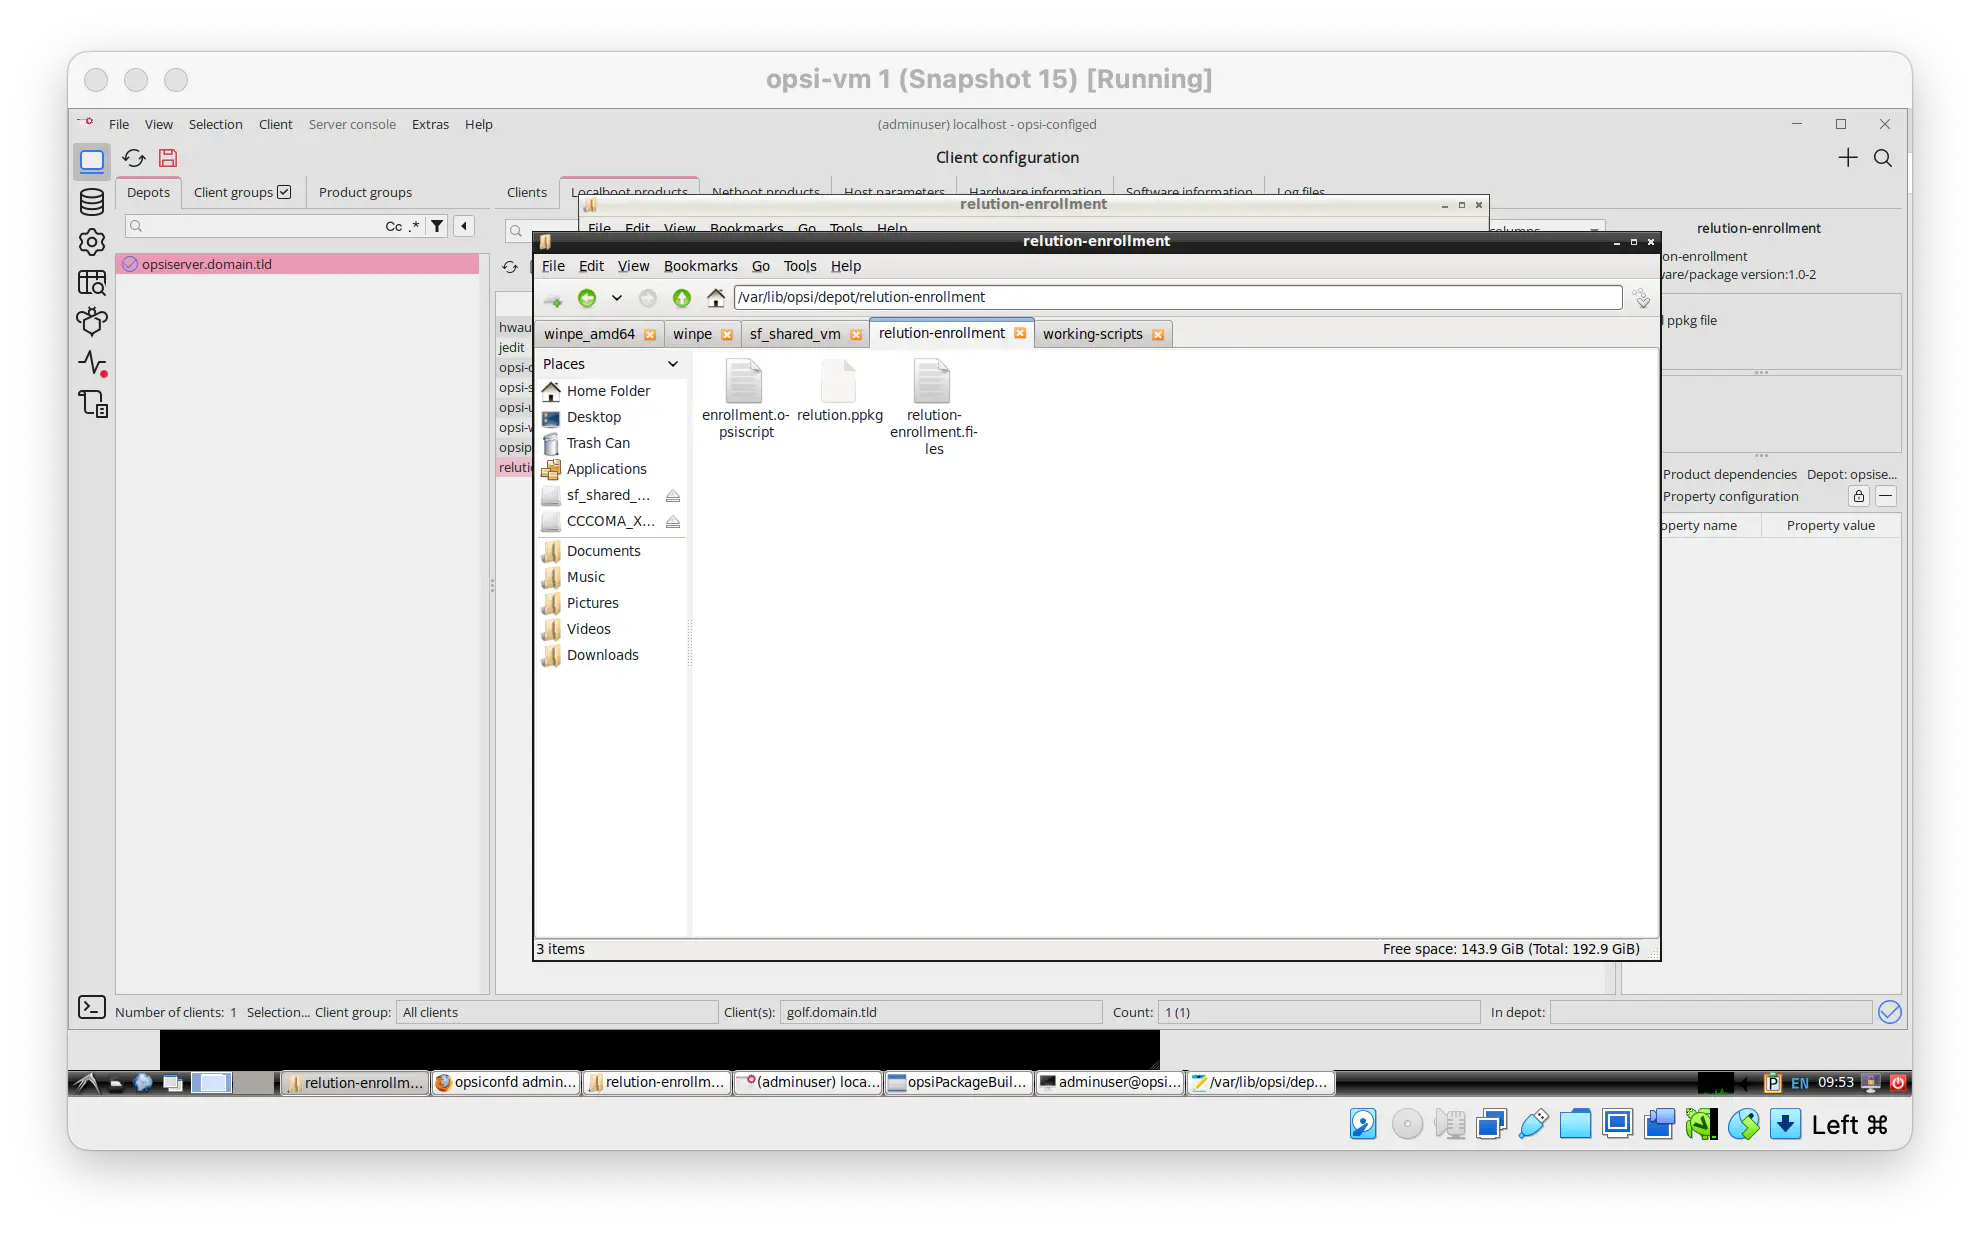Click the green go-up folder arrow
The height and width of the screenshot is (1234, 1980).
click(x=682, y=298)
